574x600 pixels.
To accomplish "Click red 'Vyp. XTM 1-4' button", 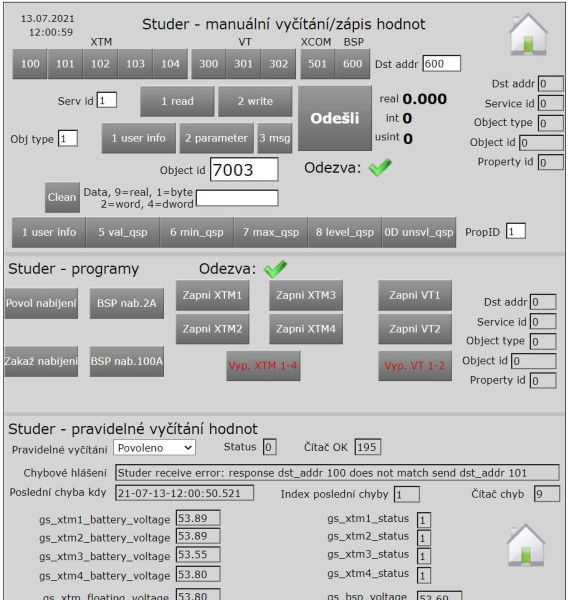I will pos(263,366).
